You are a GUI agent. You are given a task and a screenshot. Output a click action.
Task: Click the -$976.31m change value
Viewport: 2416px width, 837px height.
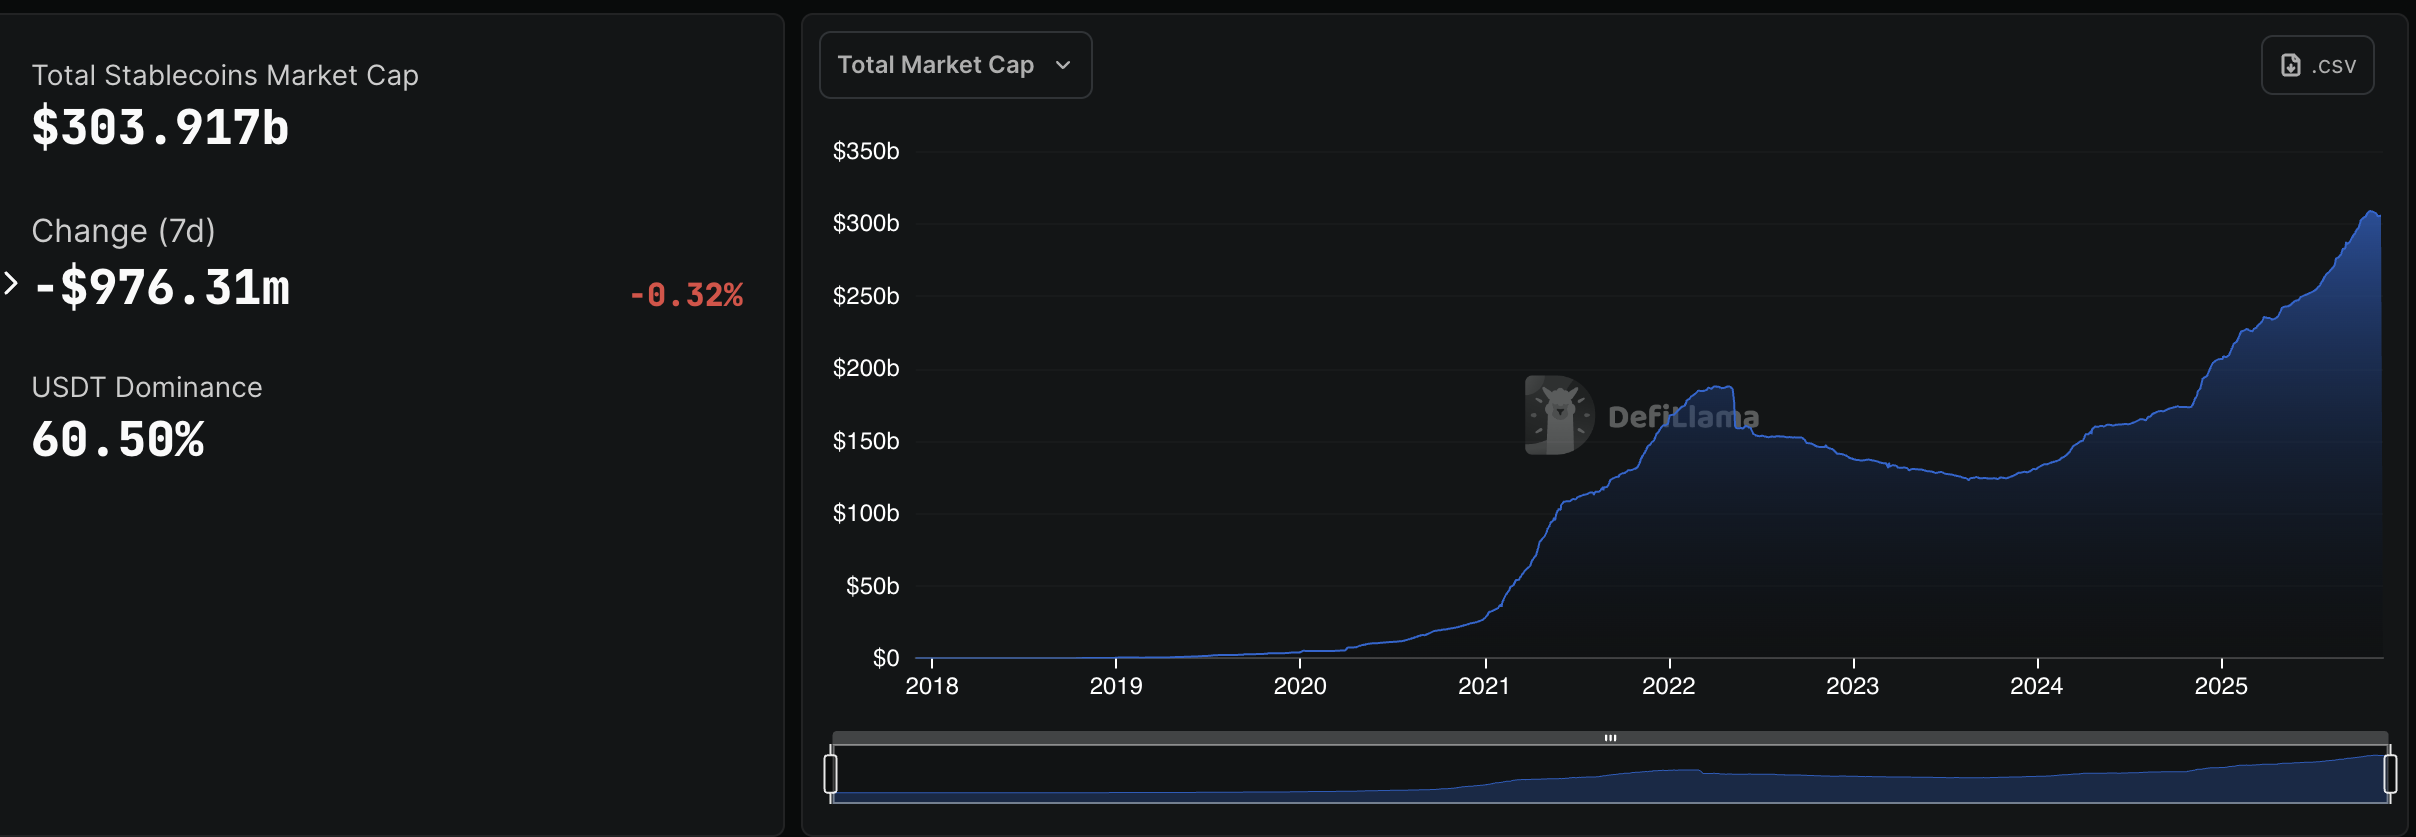click(x=162, y=288)
